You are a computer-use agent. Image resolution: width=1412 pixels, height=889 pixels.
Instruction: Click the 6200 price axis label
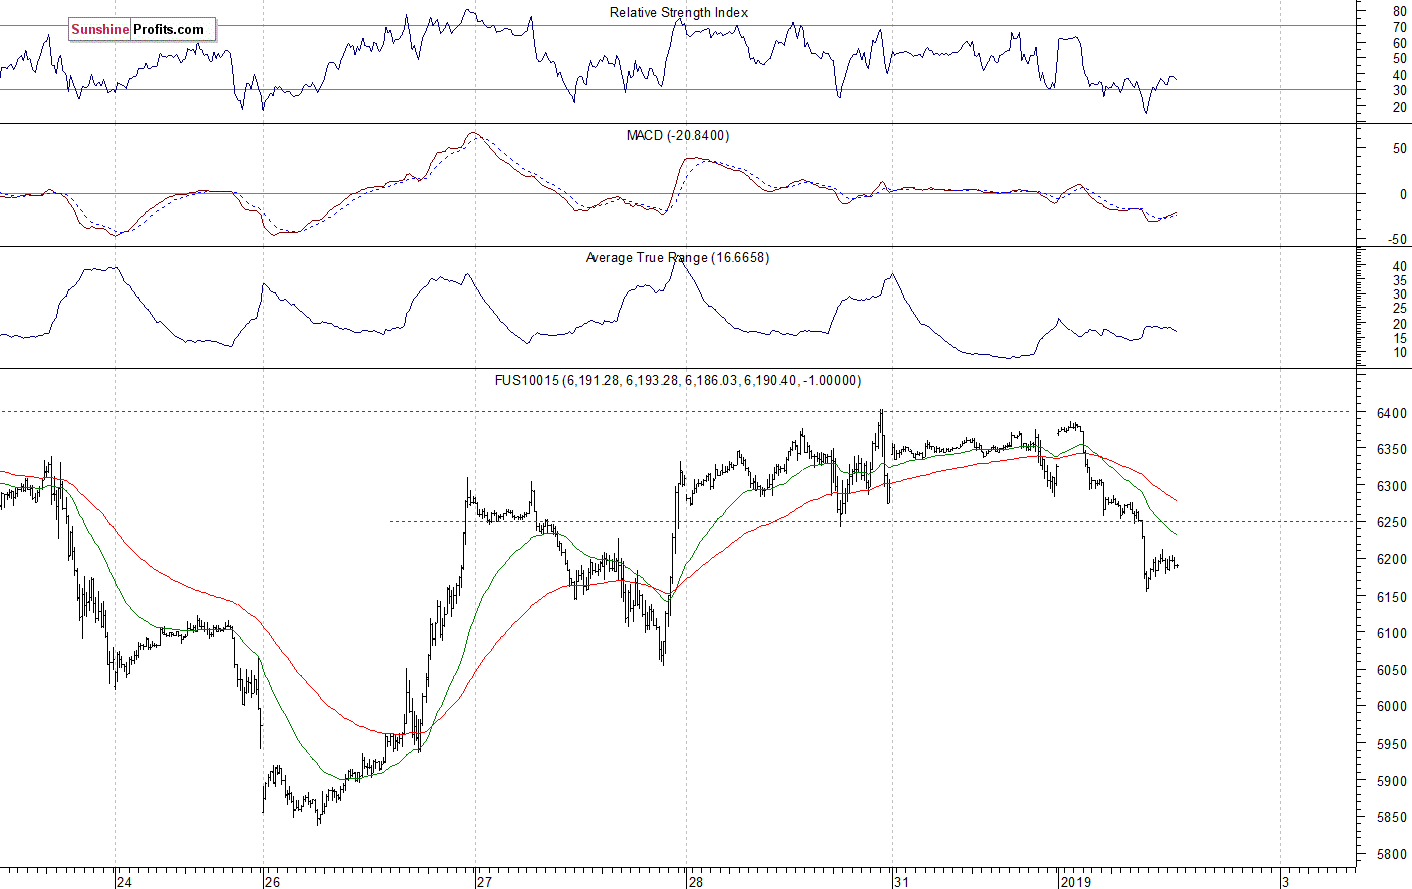1392,560
